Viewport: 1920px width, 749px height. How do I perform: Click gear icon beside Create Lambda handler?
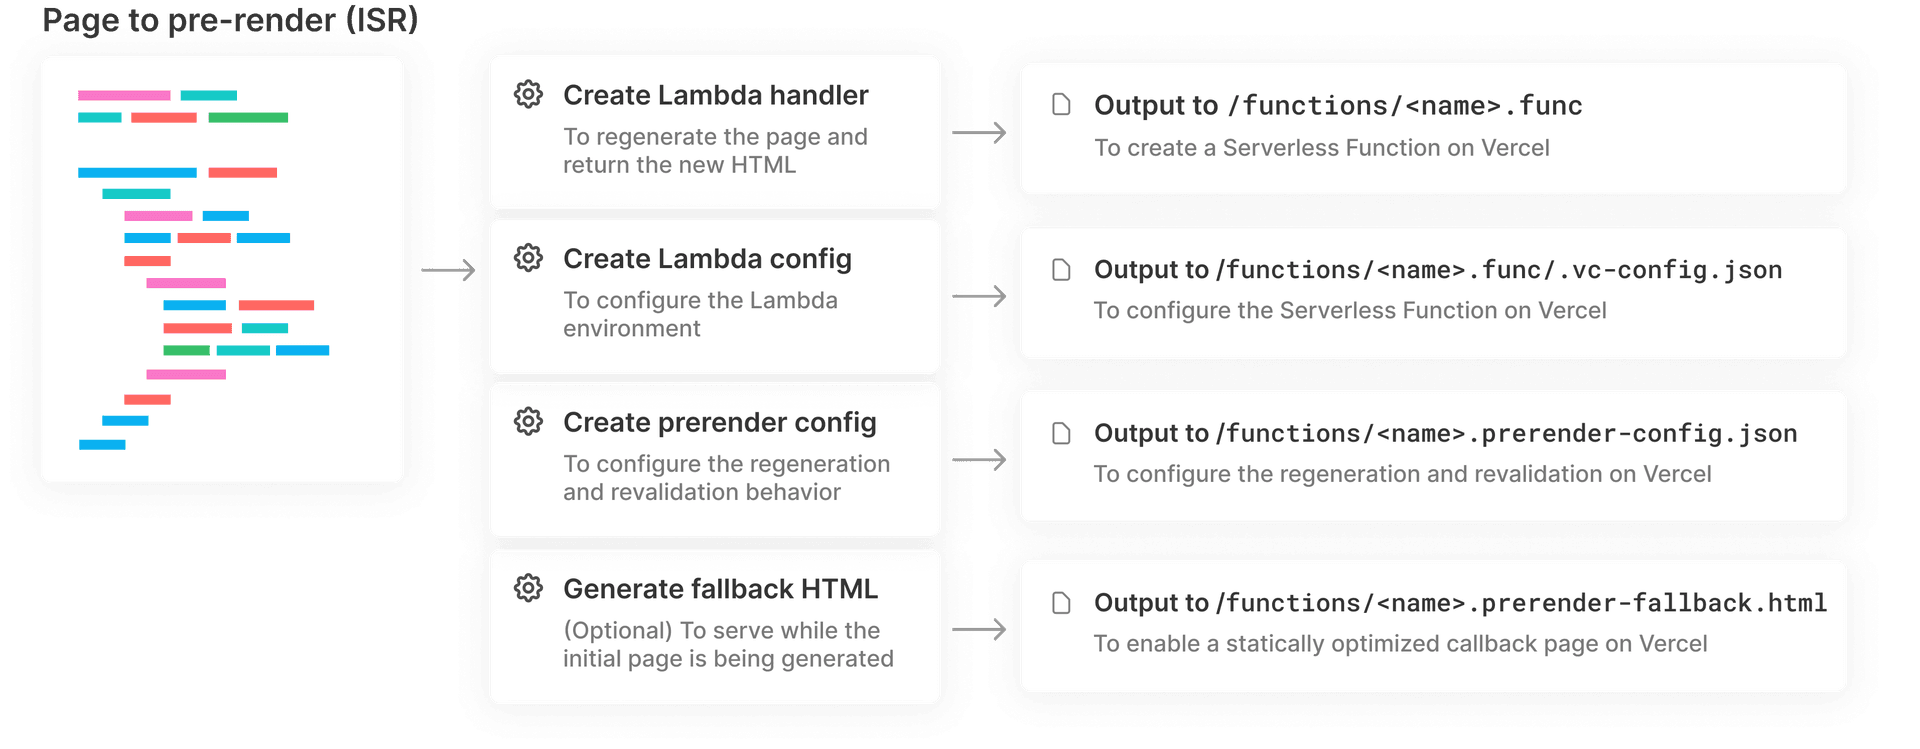pos(528,95)
